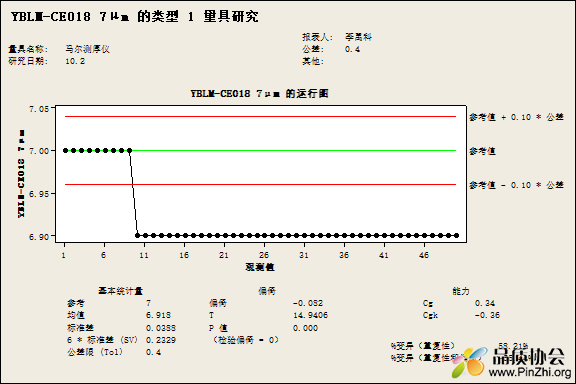Select the lower limit label right of chart

coord(516,185)
